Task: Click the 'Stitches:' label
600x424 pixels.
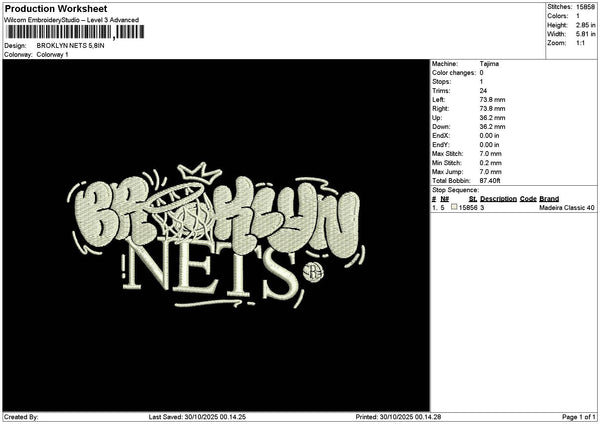Action: click(x=559, y=7)
